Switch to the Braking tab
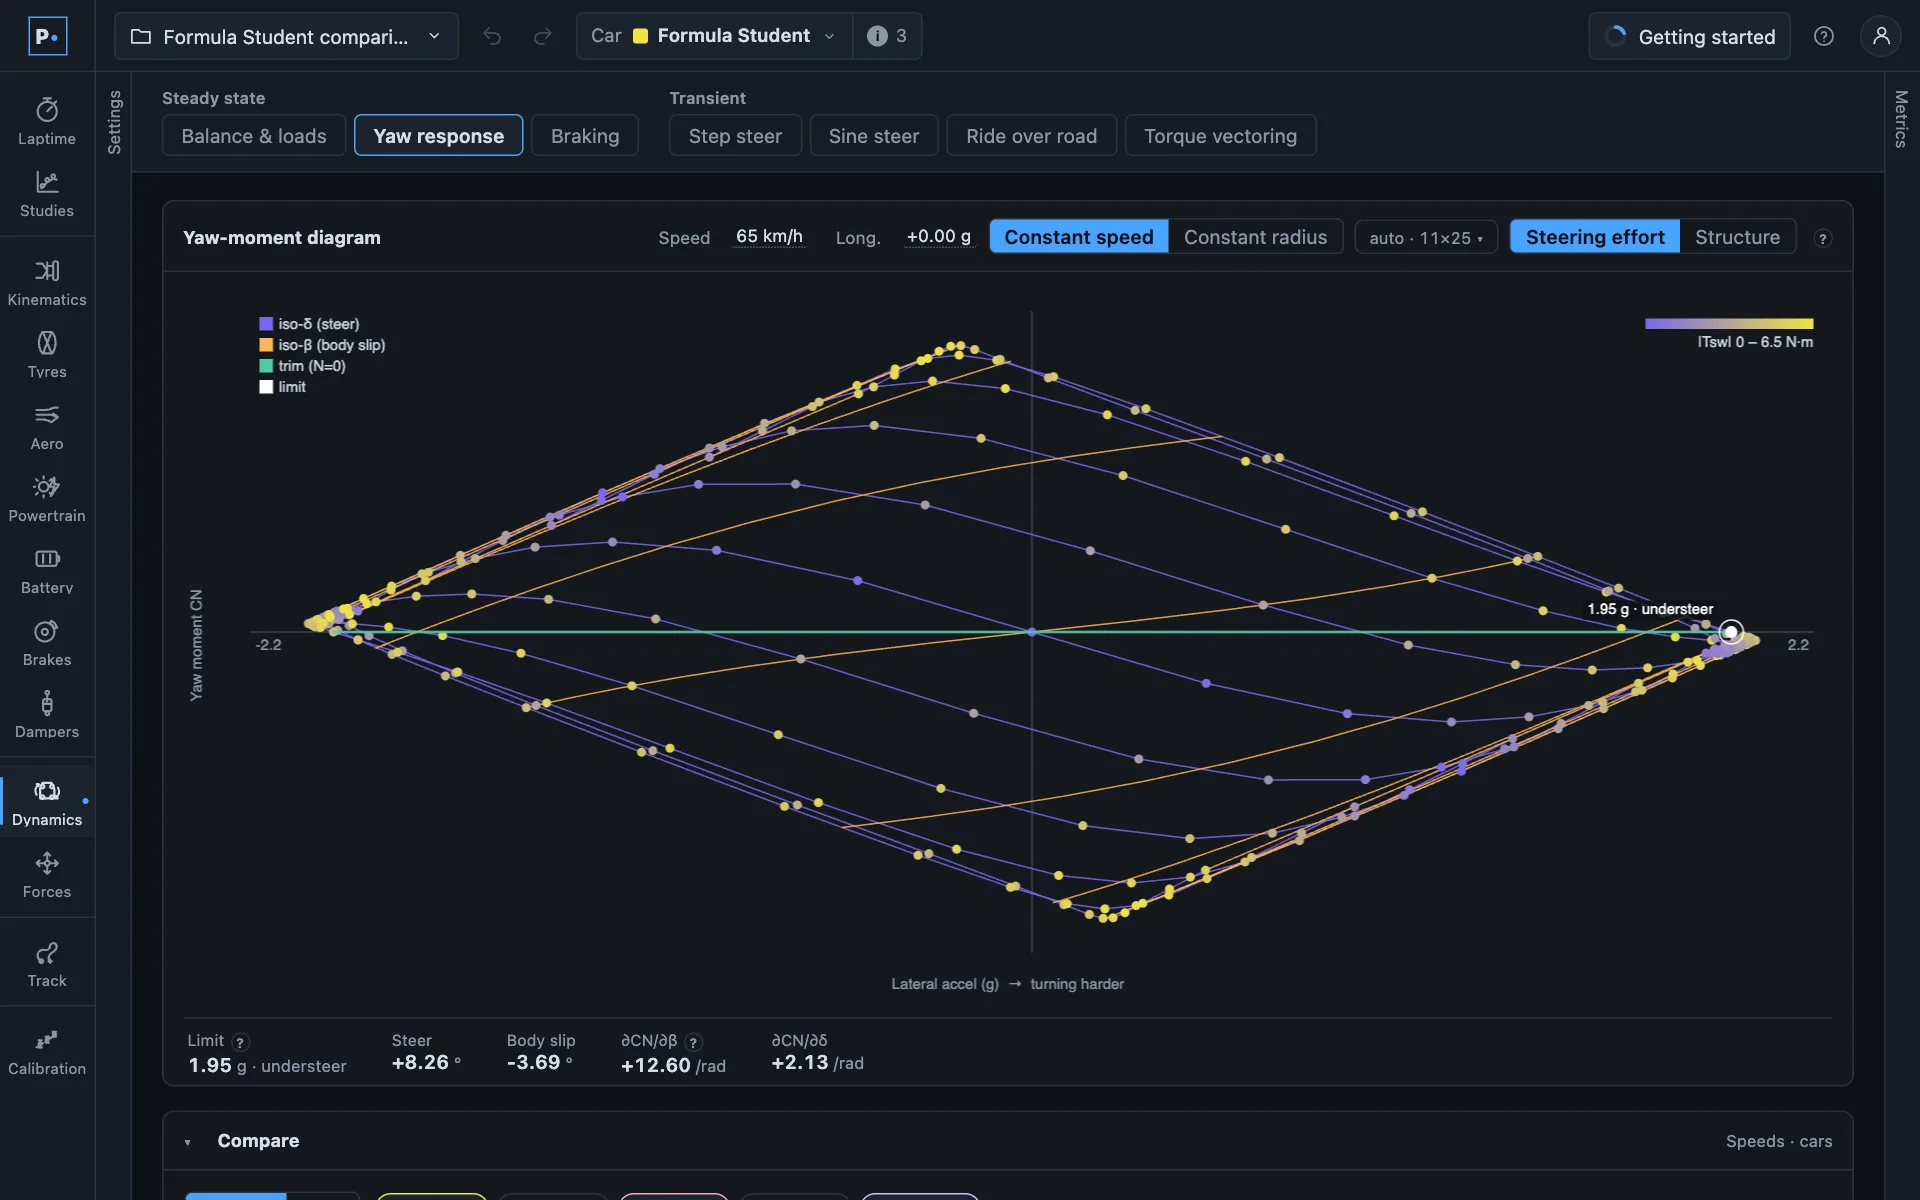The image size is (1920, 1200). [585, 136]
